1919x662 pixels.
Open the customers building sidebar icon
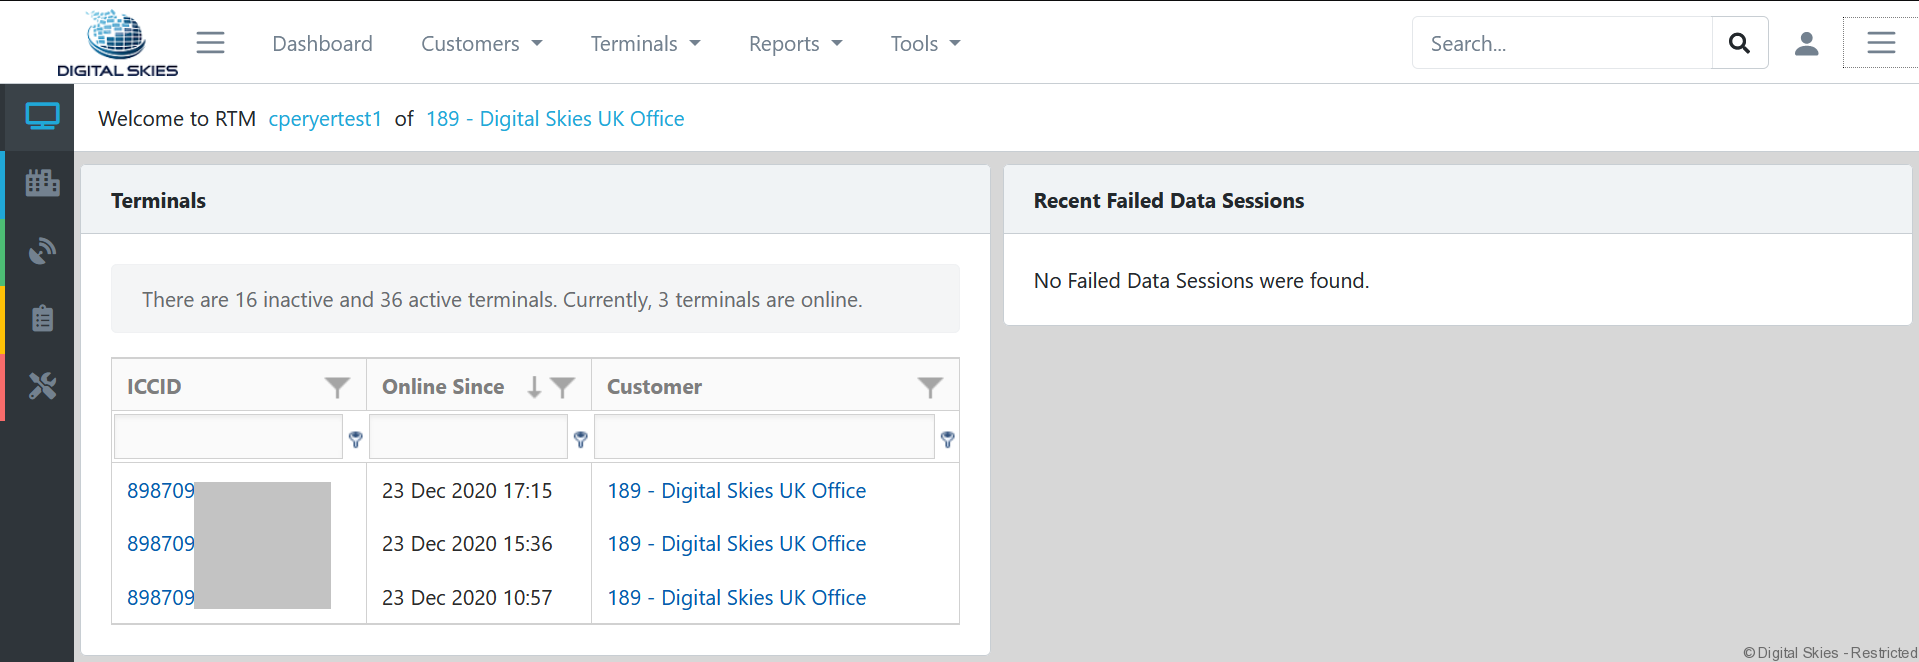click(x=42, y=183)
